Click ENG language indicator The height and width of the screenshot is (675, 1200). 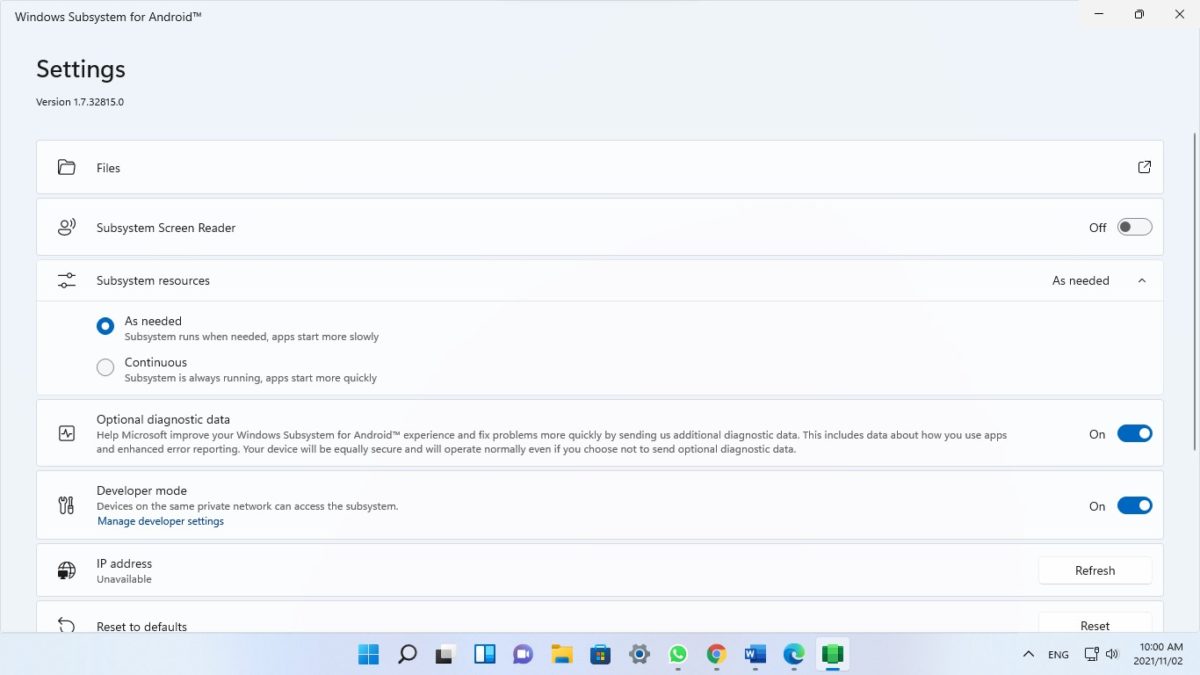[x=1058, y=654]
